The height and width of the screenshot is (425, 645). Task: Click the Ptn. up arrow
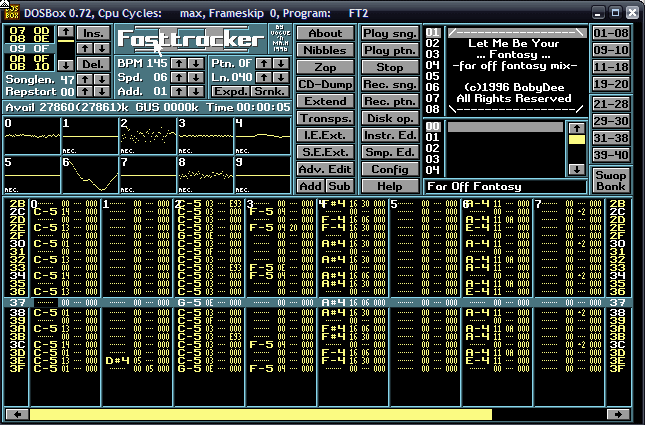tap(264, 63)
